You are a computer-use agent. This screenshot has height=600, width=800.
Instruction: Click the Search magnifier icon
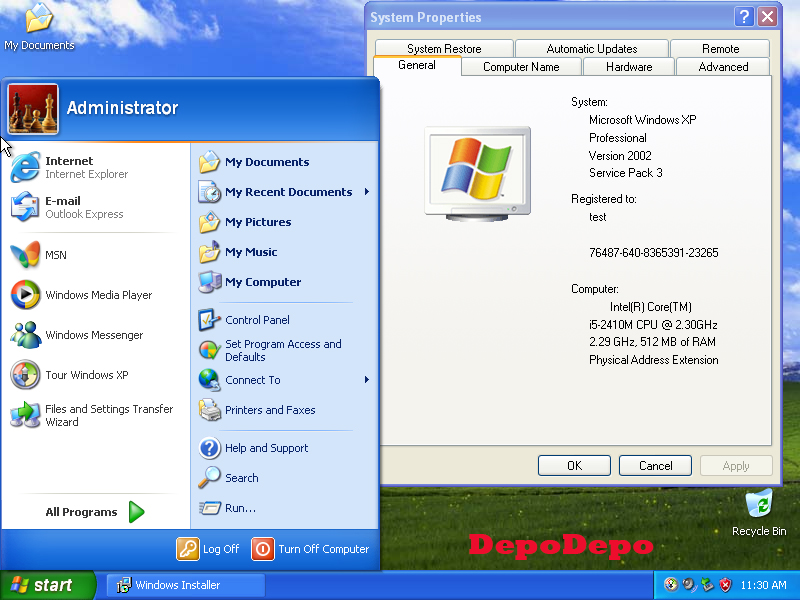pos(209,478)
